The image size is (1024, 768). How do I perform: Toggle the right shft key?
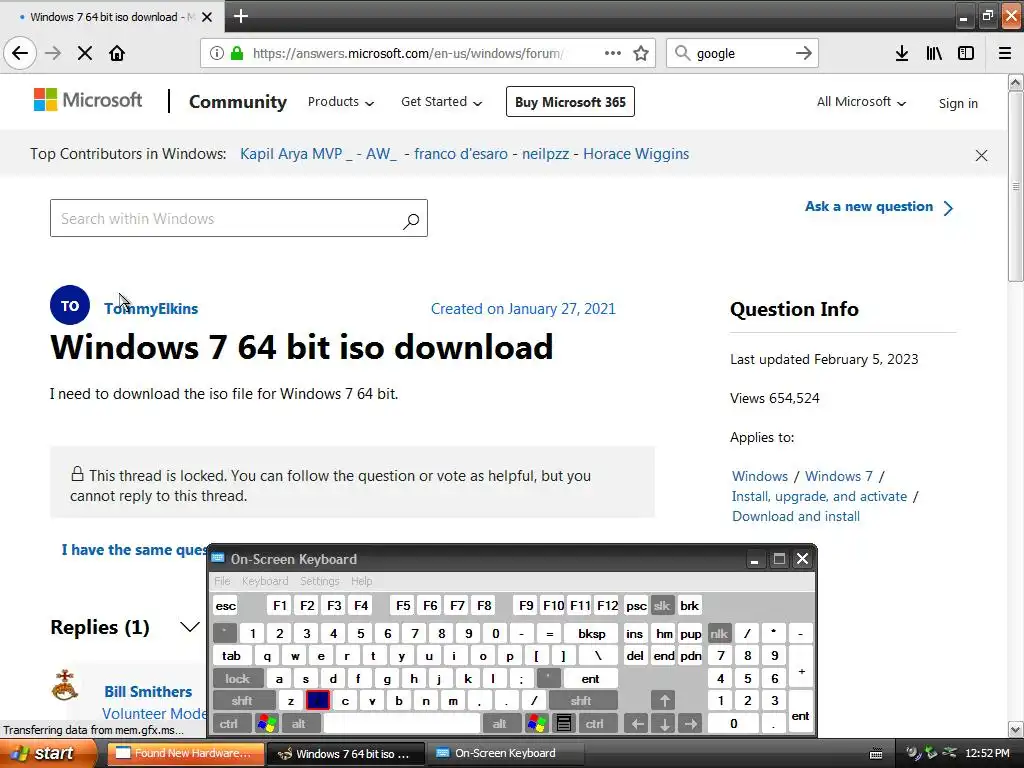581,701
